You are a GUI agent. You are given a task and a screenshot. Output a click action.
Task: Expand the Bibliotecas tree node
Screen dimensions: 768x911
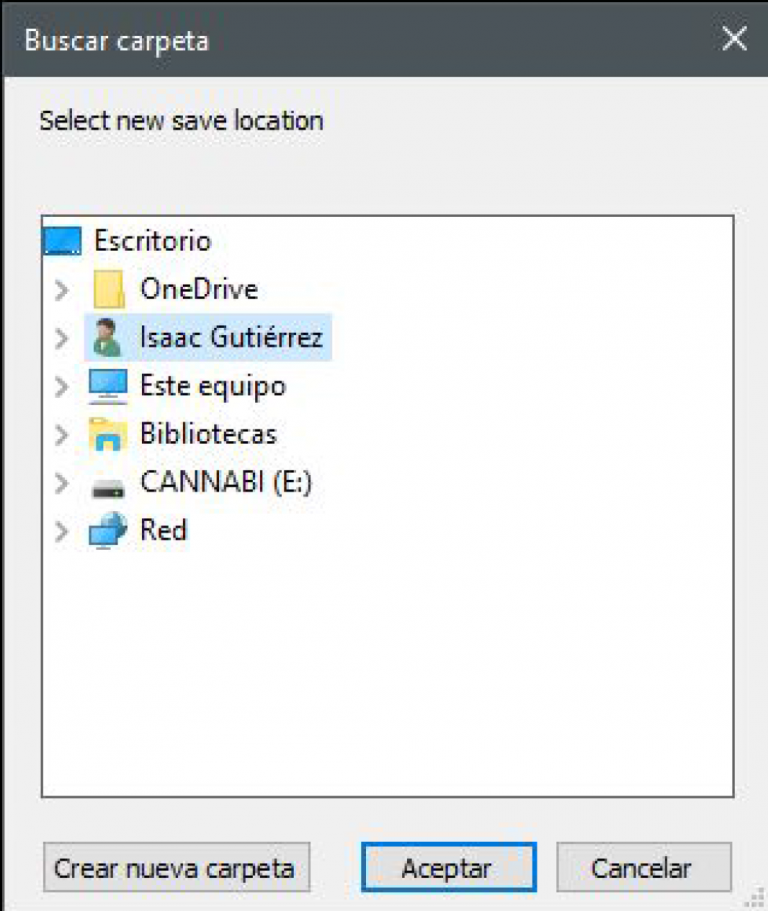tap(62, 434)
